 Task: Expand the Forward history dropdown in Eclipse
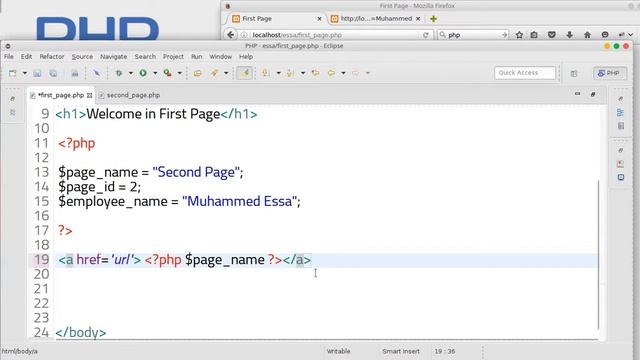tap(368, 73)
